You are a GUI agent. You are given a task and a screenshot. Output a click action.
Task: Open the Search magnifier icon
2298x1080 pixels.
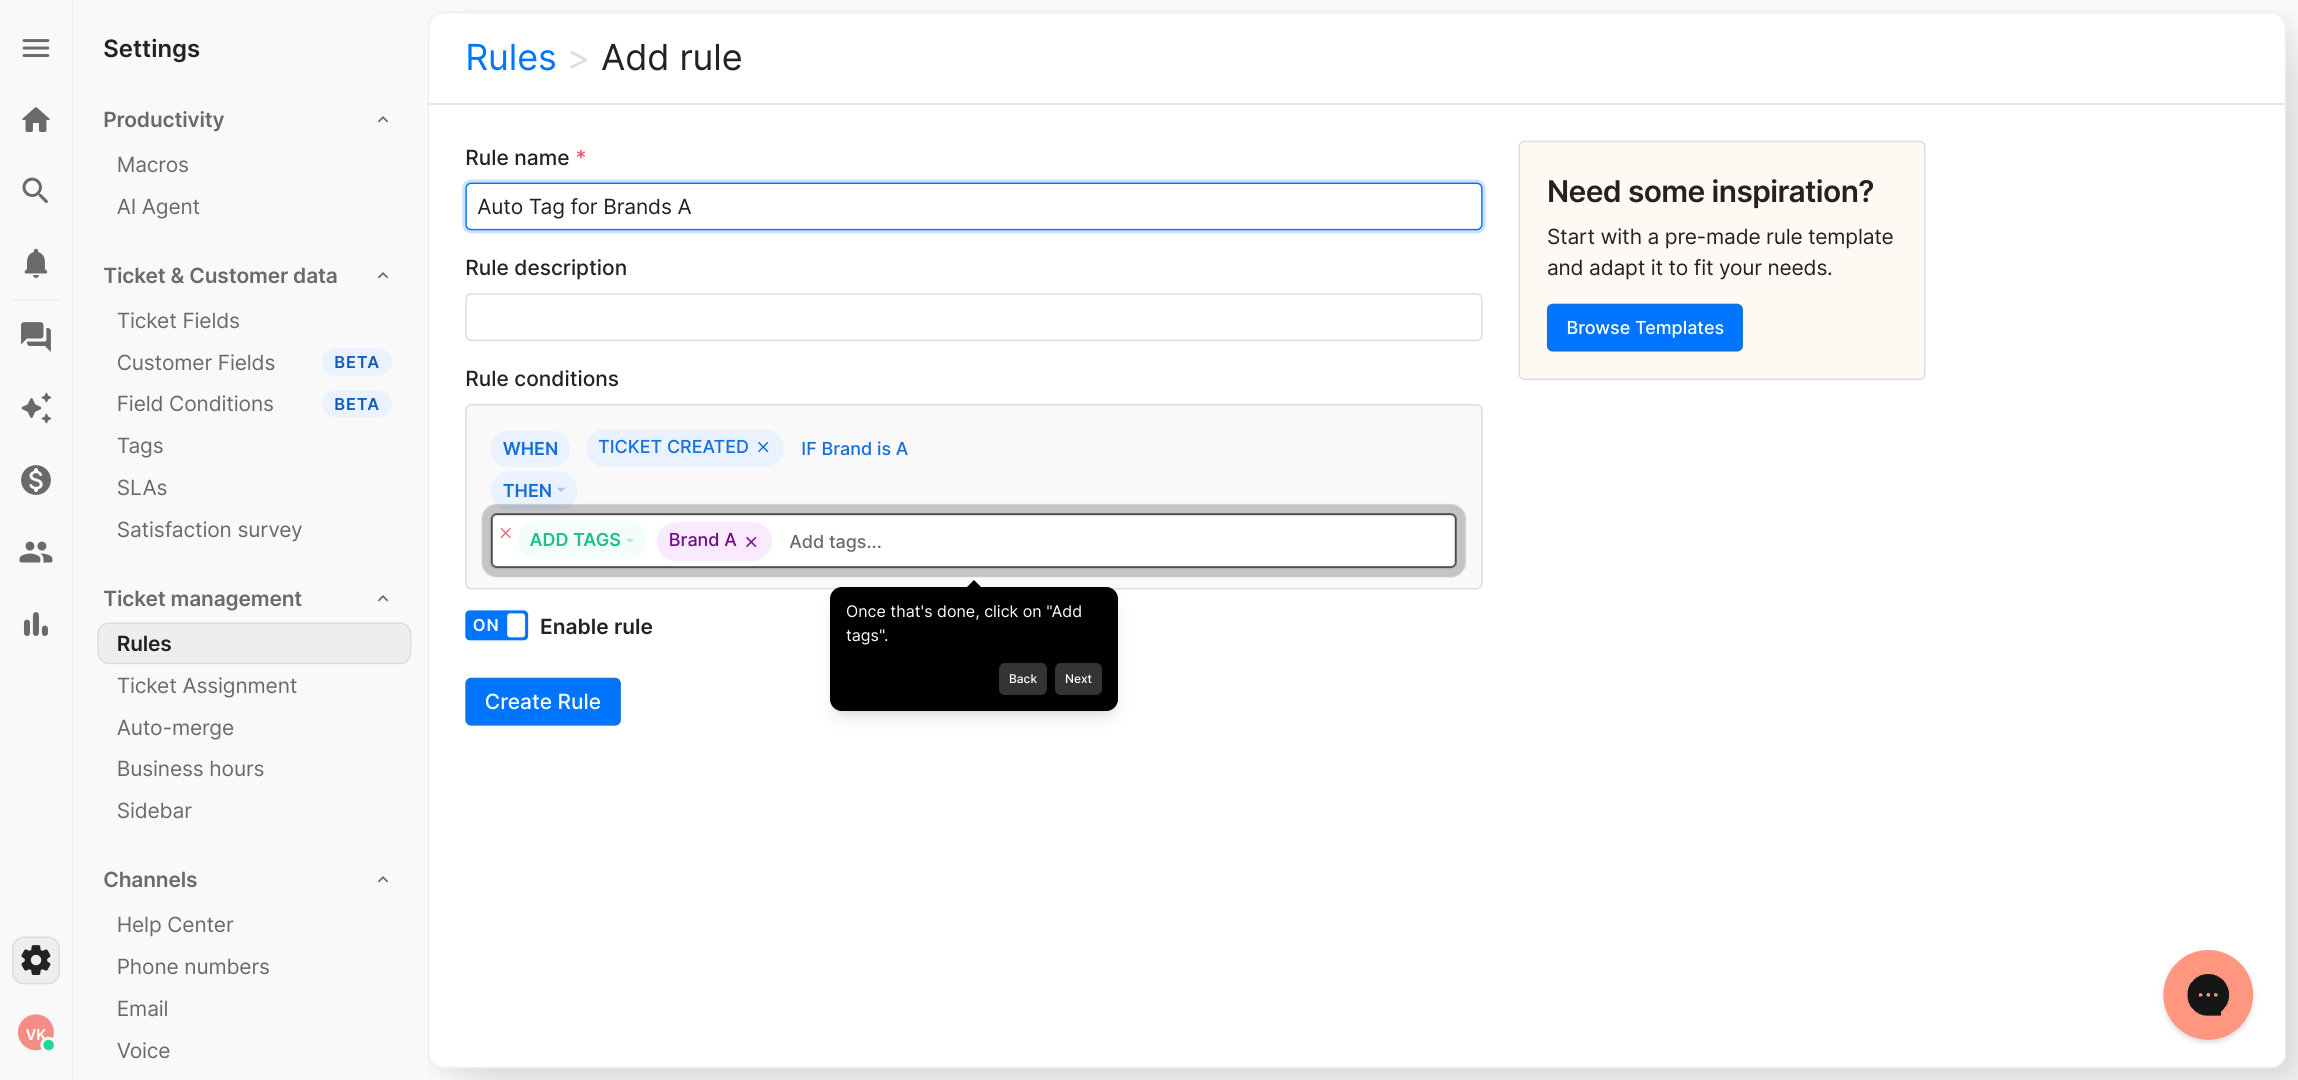pos(36,191)
